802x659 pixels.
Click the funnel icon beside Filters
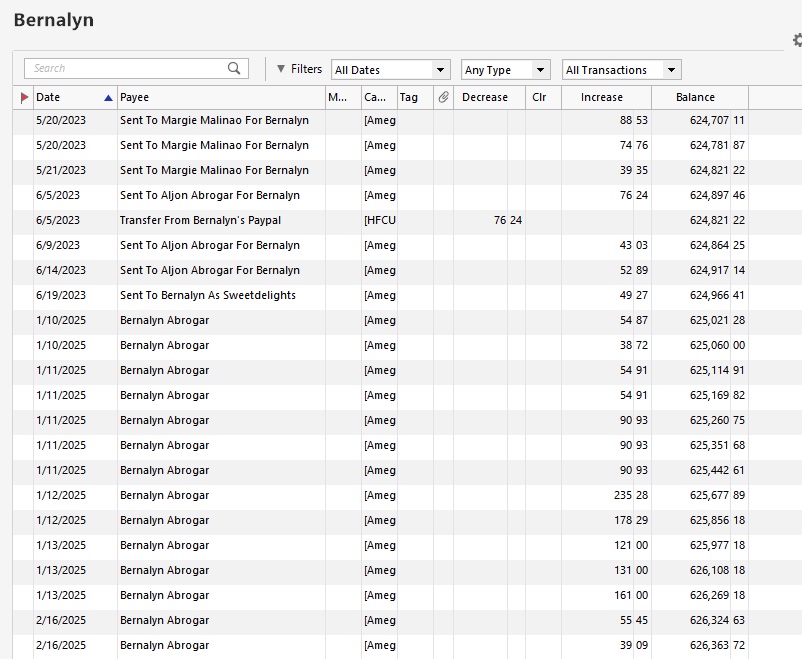pos(281,69)
